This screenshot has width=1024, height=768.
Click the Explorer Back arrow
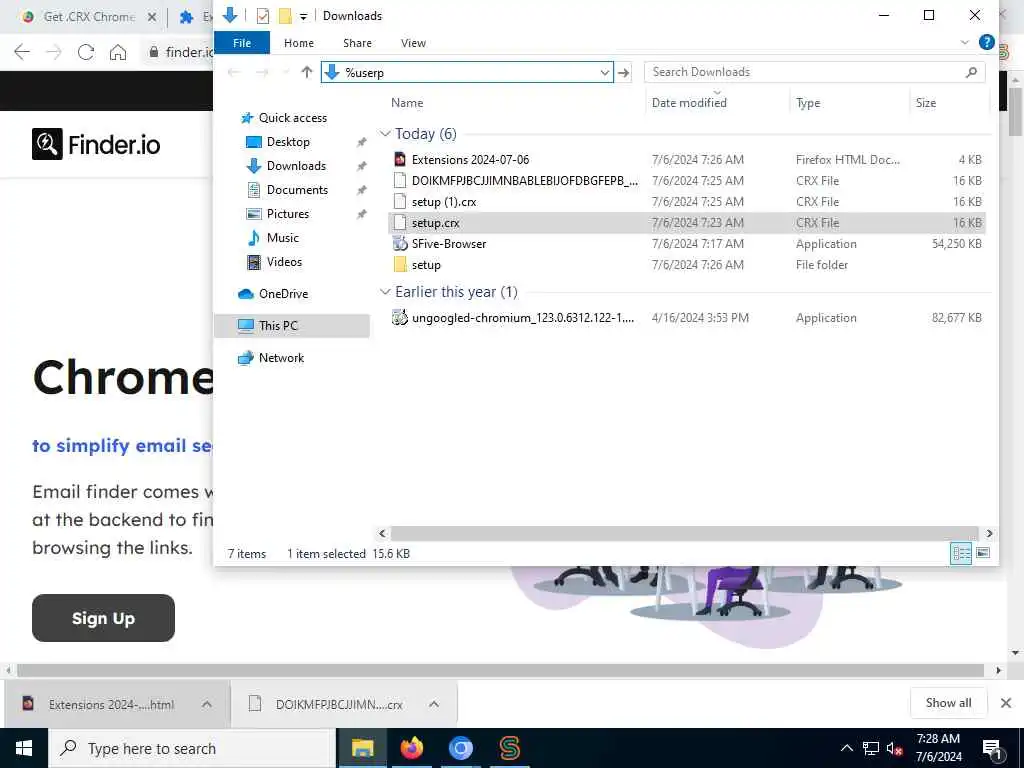pos(233,72)
